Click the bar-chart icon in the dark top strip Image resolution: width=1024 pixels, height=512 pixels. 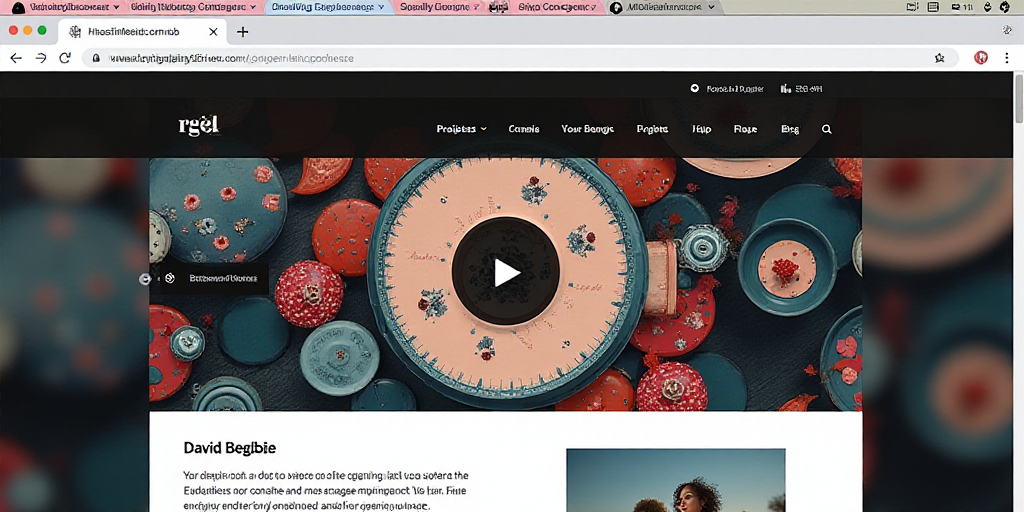786,88
